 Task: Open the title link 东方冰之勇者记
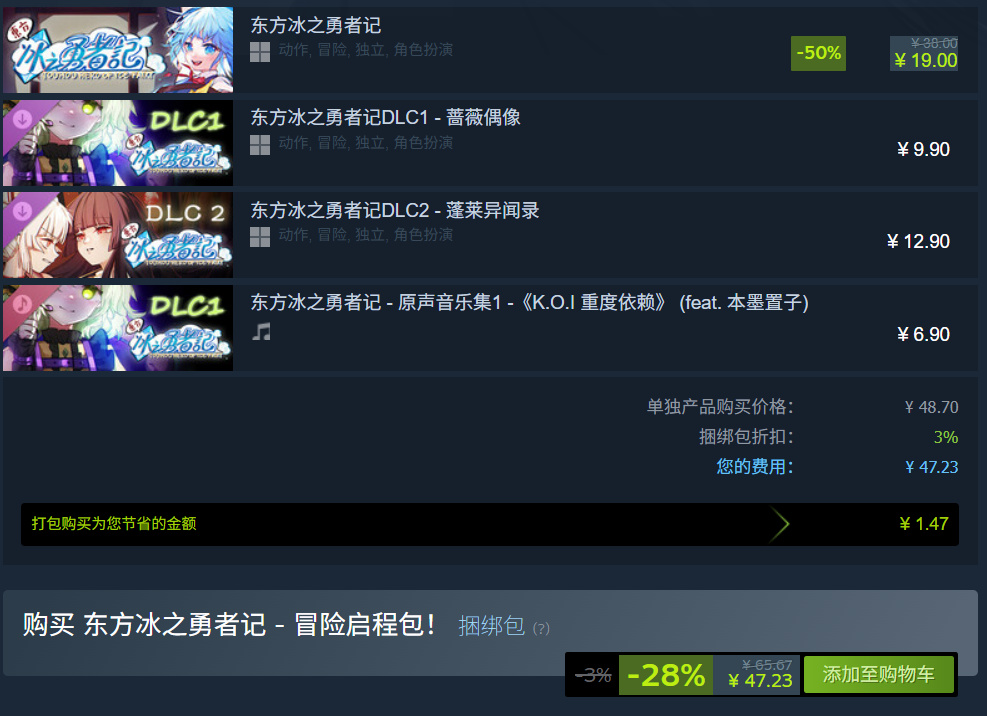click(x=315, y=25)
